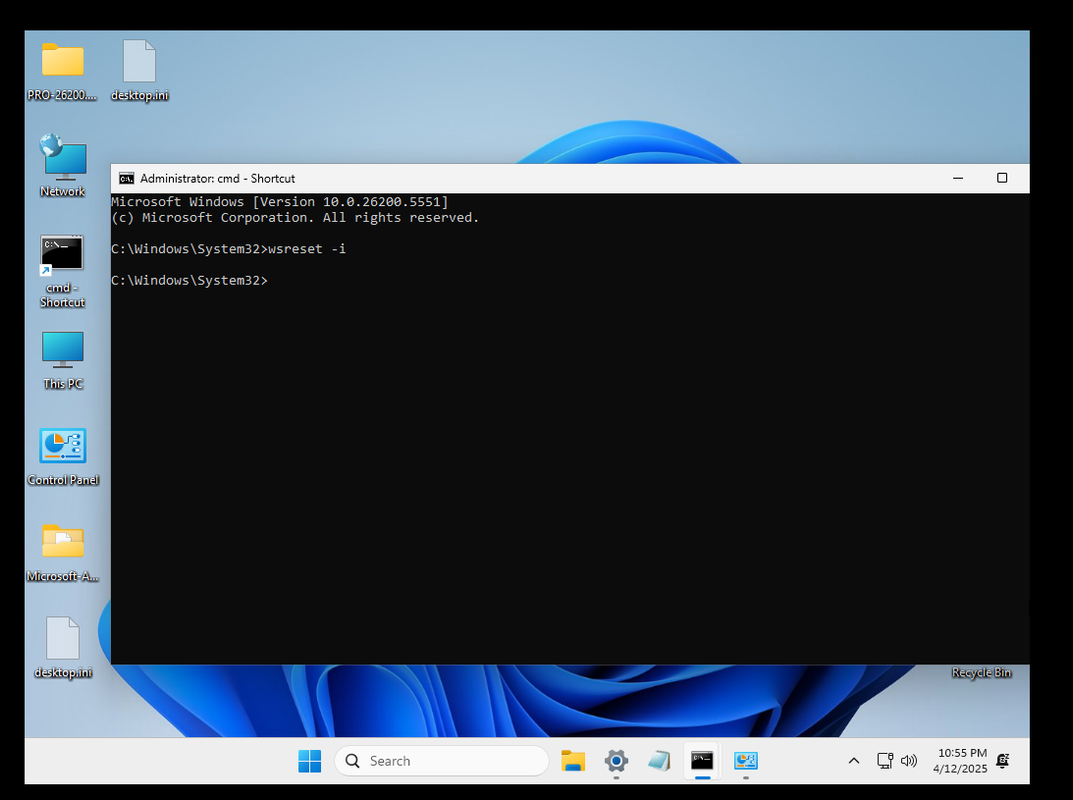Select the This PC desktop icon

(x=62, y=361)
